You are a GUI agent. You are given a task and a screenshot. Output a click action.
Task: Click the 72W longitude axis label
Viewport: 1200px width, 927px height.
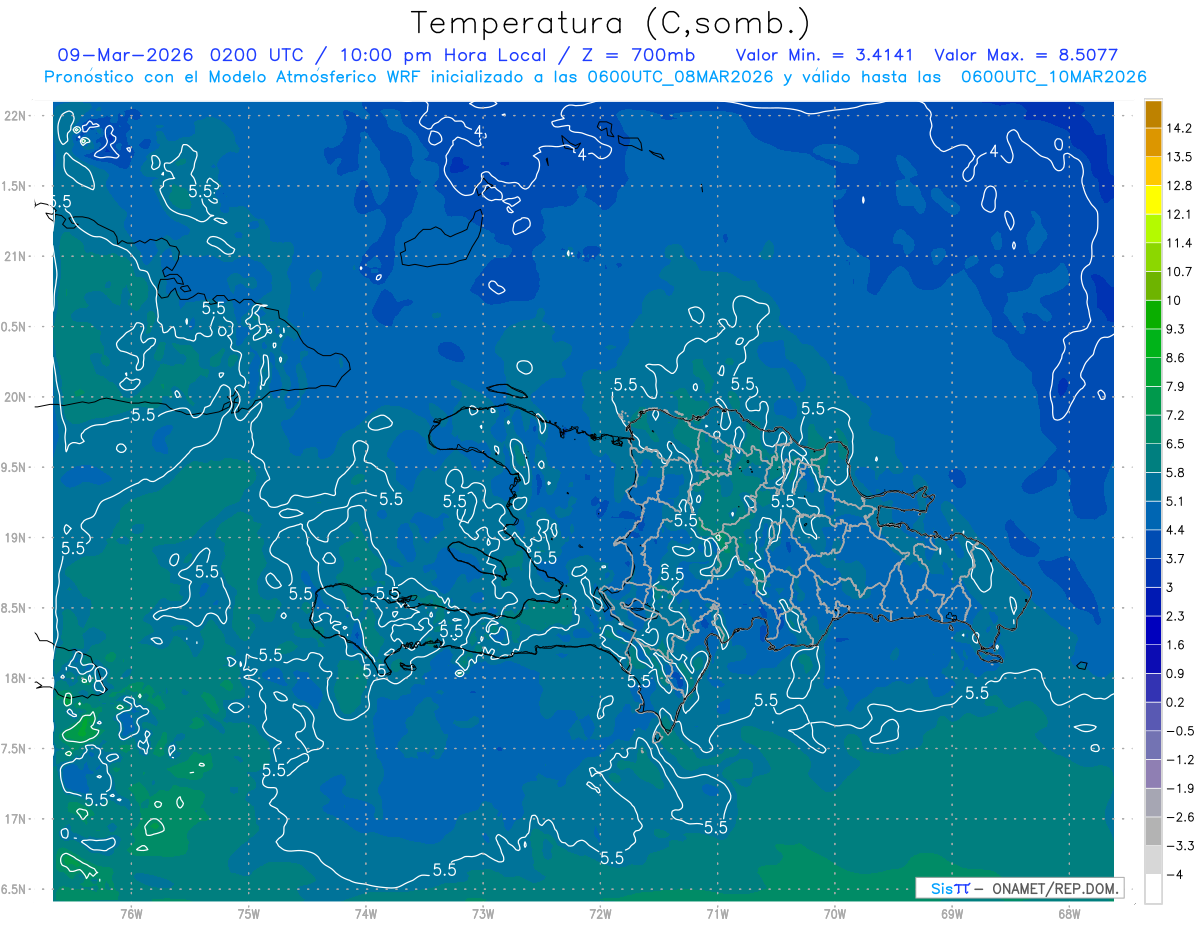pos(600,913)
